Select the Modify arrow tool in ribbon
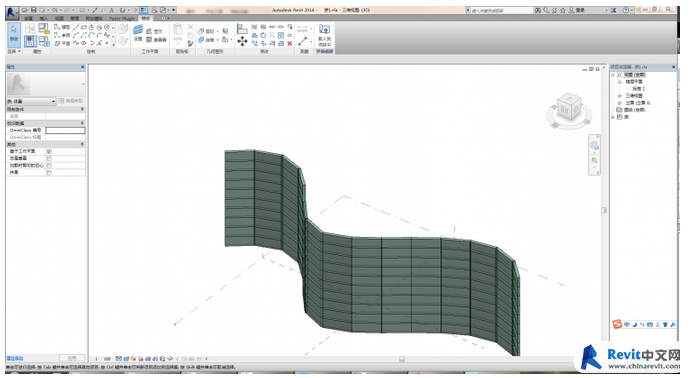 pos(14,34)
